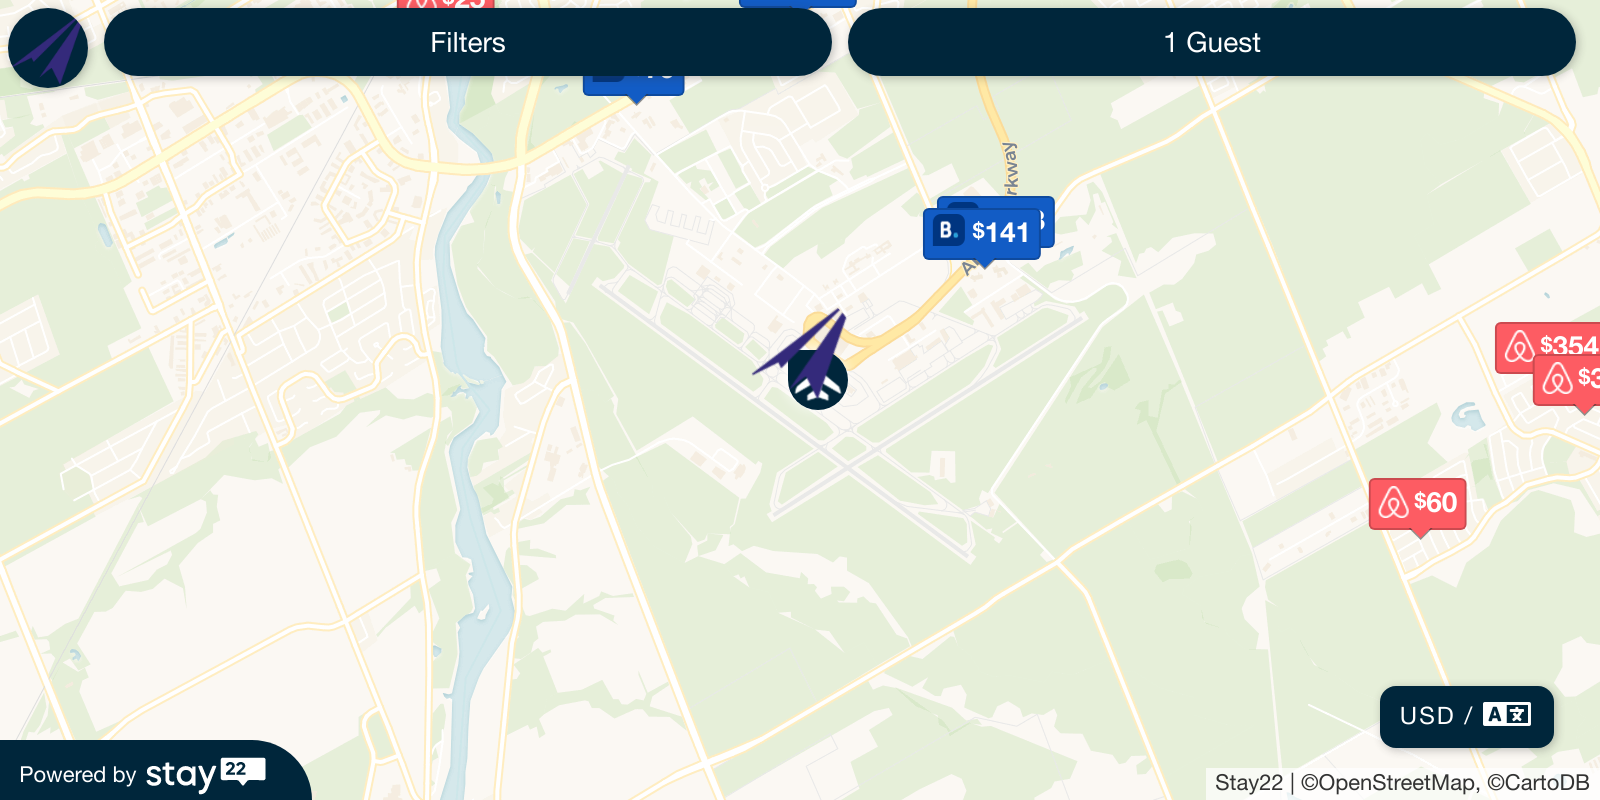Open the ©CartoDB attribution link
Viewport: 1600px width, 800px height.
click(x=1538, y=783)
